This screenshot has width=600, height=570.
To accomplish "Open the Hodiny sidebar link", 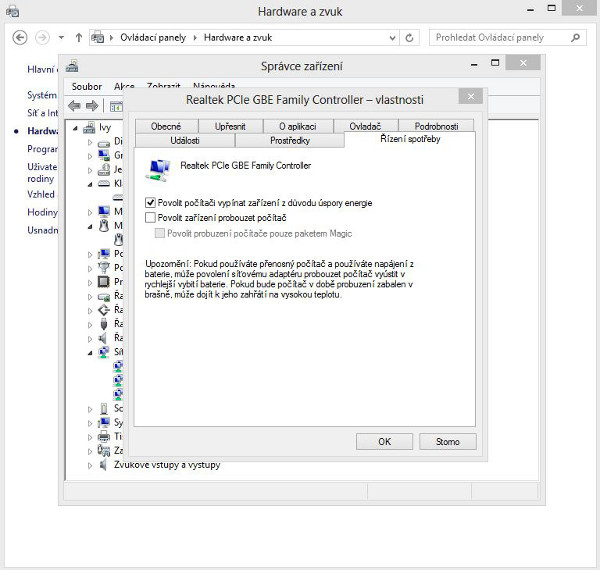I will (42, 212).
